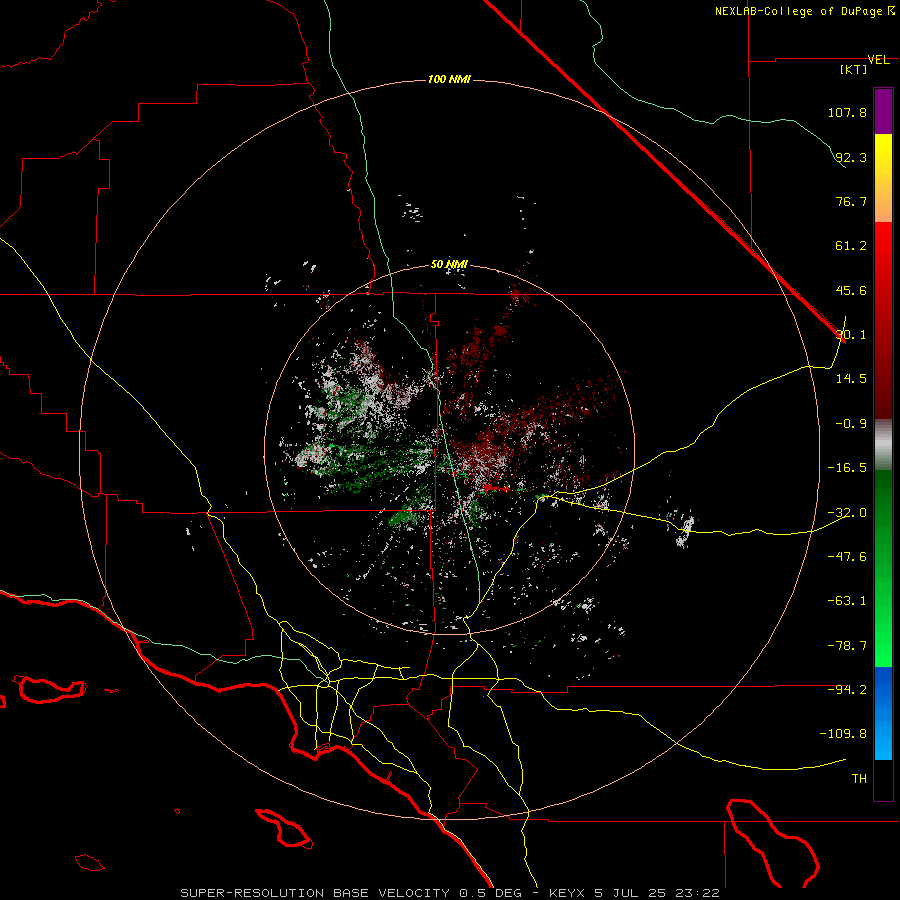Click the 45.6 scale value
The image size is (900, 900).
(851, 290)
